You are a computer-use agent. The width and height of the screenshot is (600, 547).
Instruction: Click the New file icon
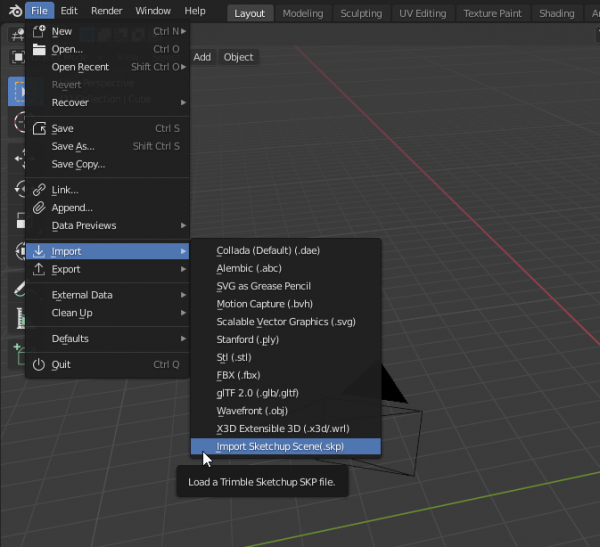tap(39, 31)
